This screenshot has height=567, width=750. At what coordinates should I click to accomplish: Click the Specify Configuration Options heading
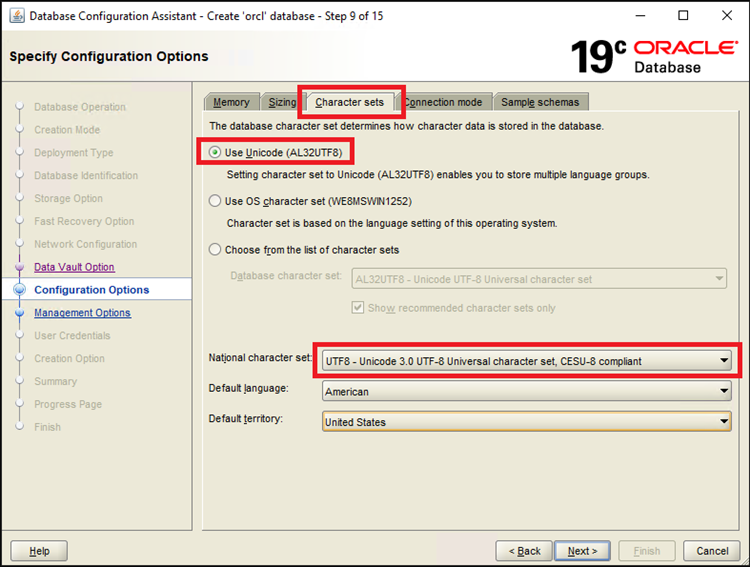click(109, 56)
